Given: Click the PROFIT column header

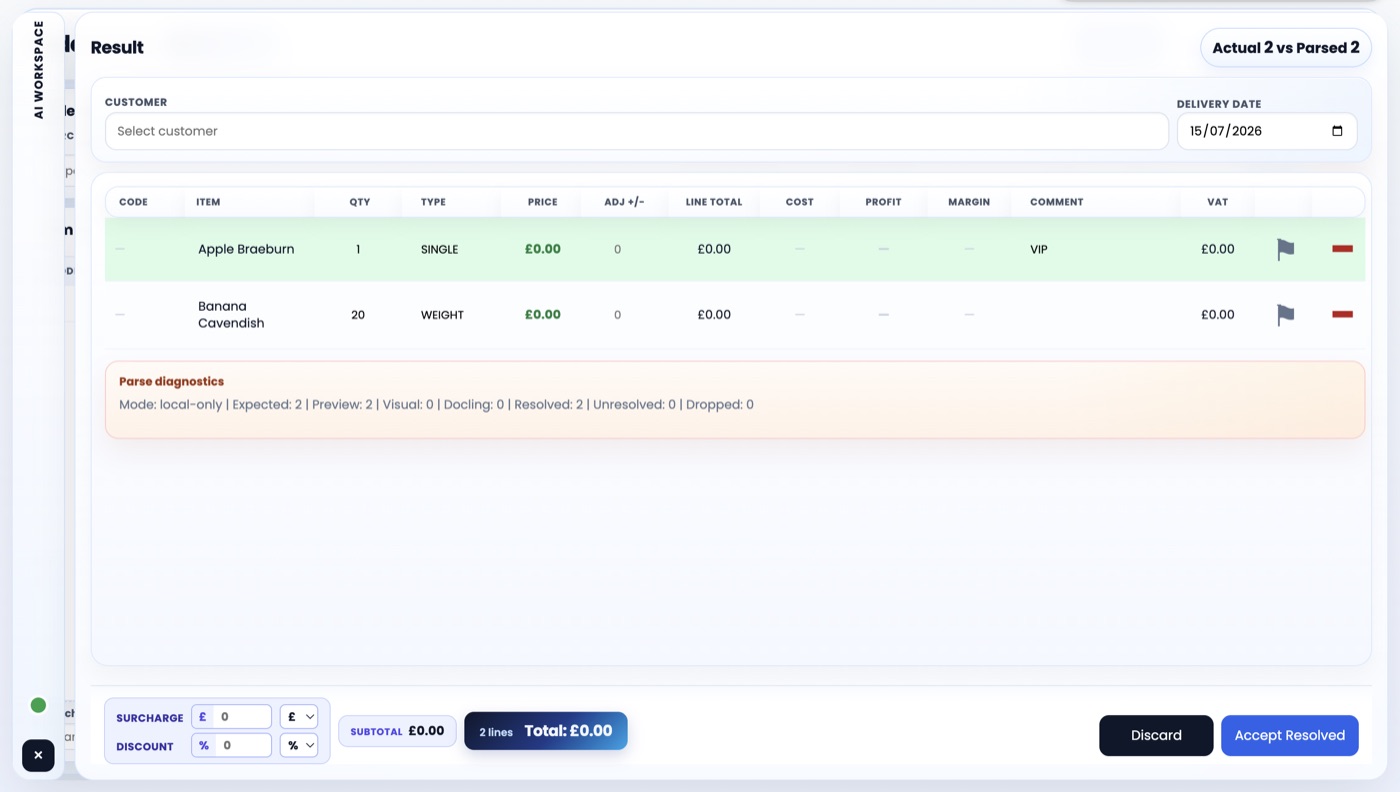Looking at the screenshot, I should (883, 202).
